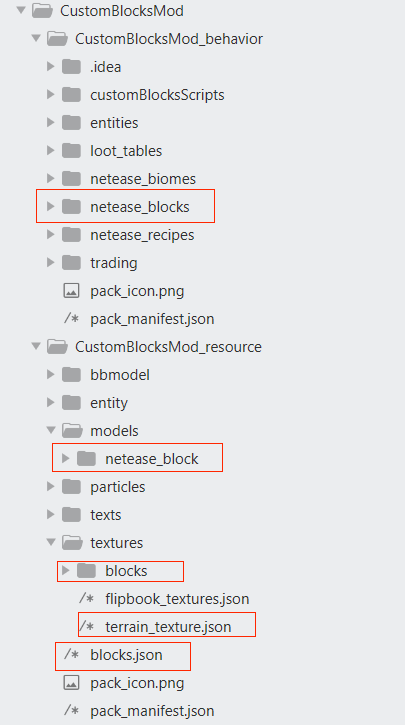Click the image icon beside behavior pack_icon.png
This screenshot has height=725, width=405.
click(71, 291)
